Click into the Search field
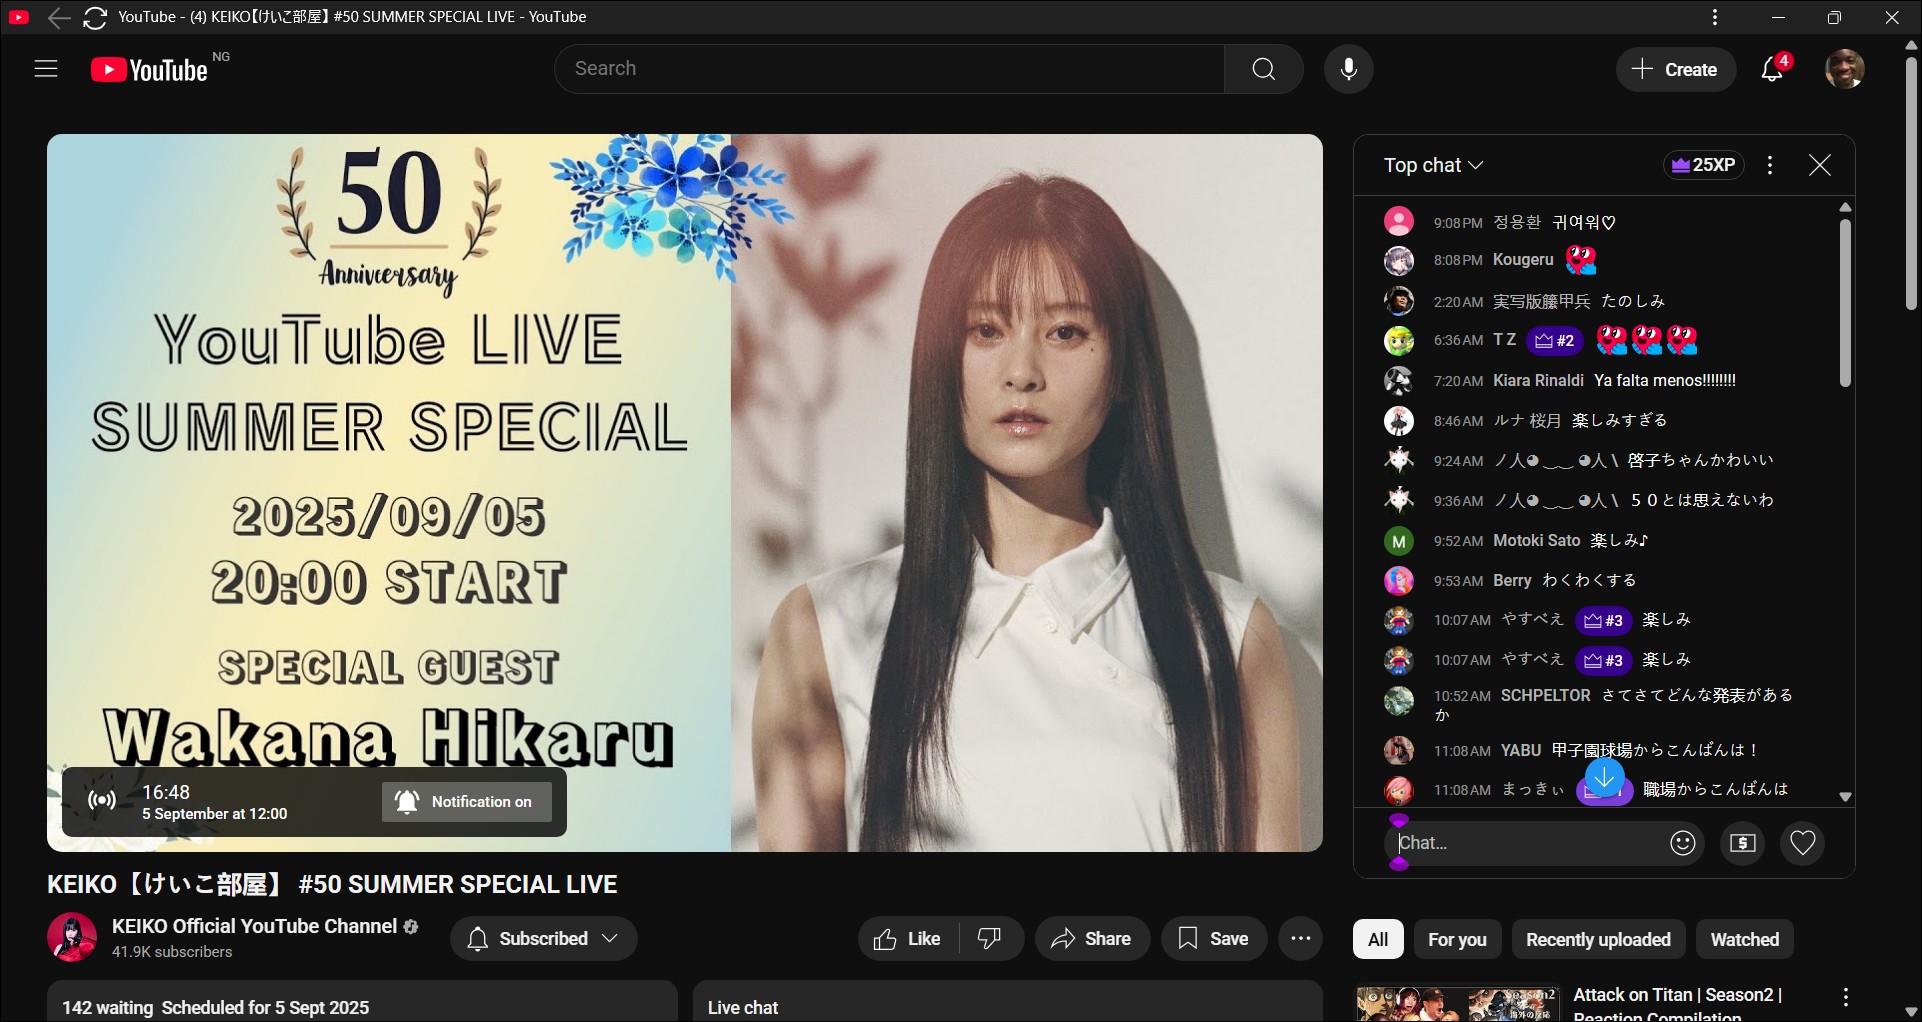 tap(890, 69)
